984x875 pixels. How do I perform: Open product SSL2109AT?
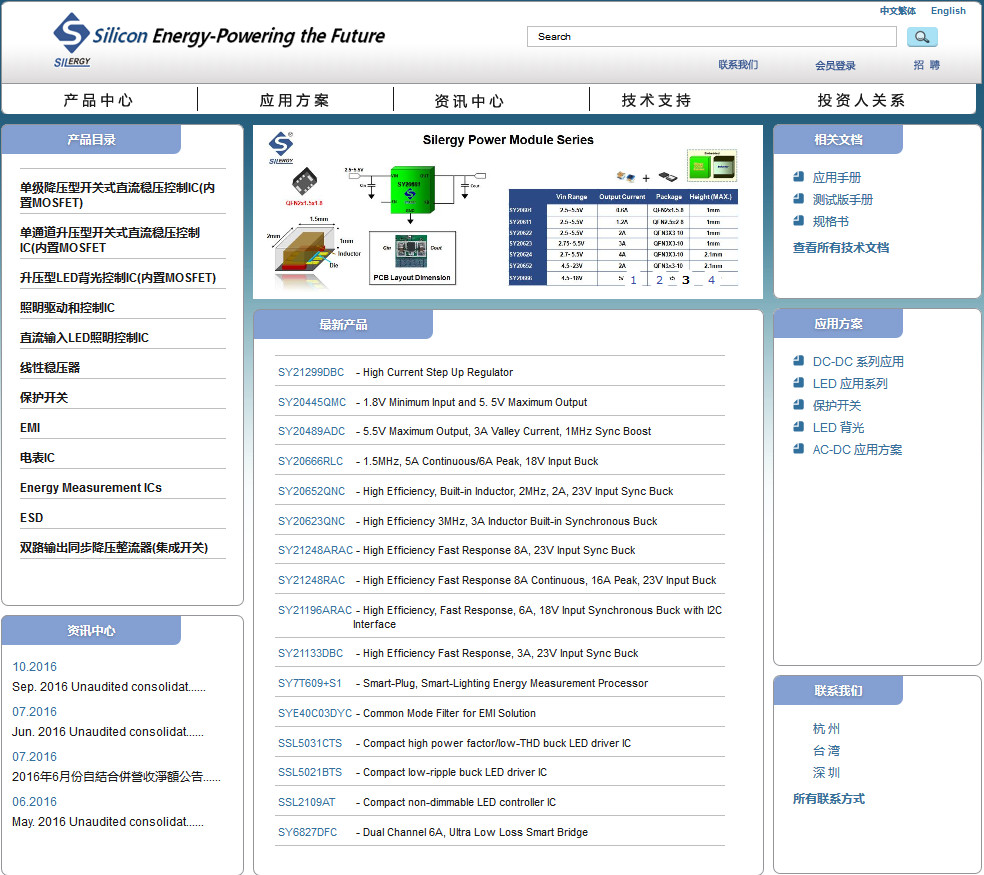tap(307, 802)
